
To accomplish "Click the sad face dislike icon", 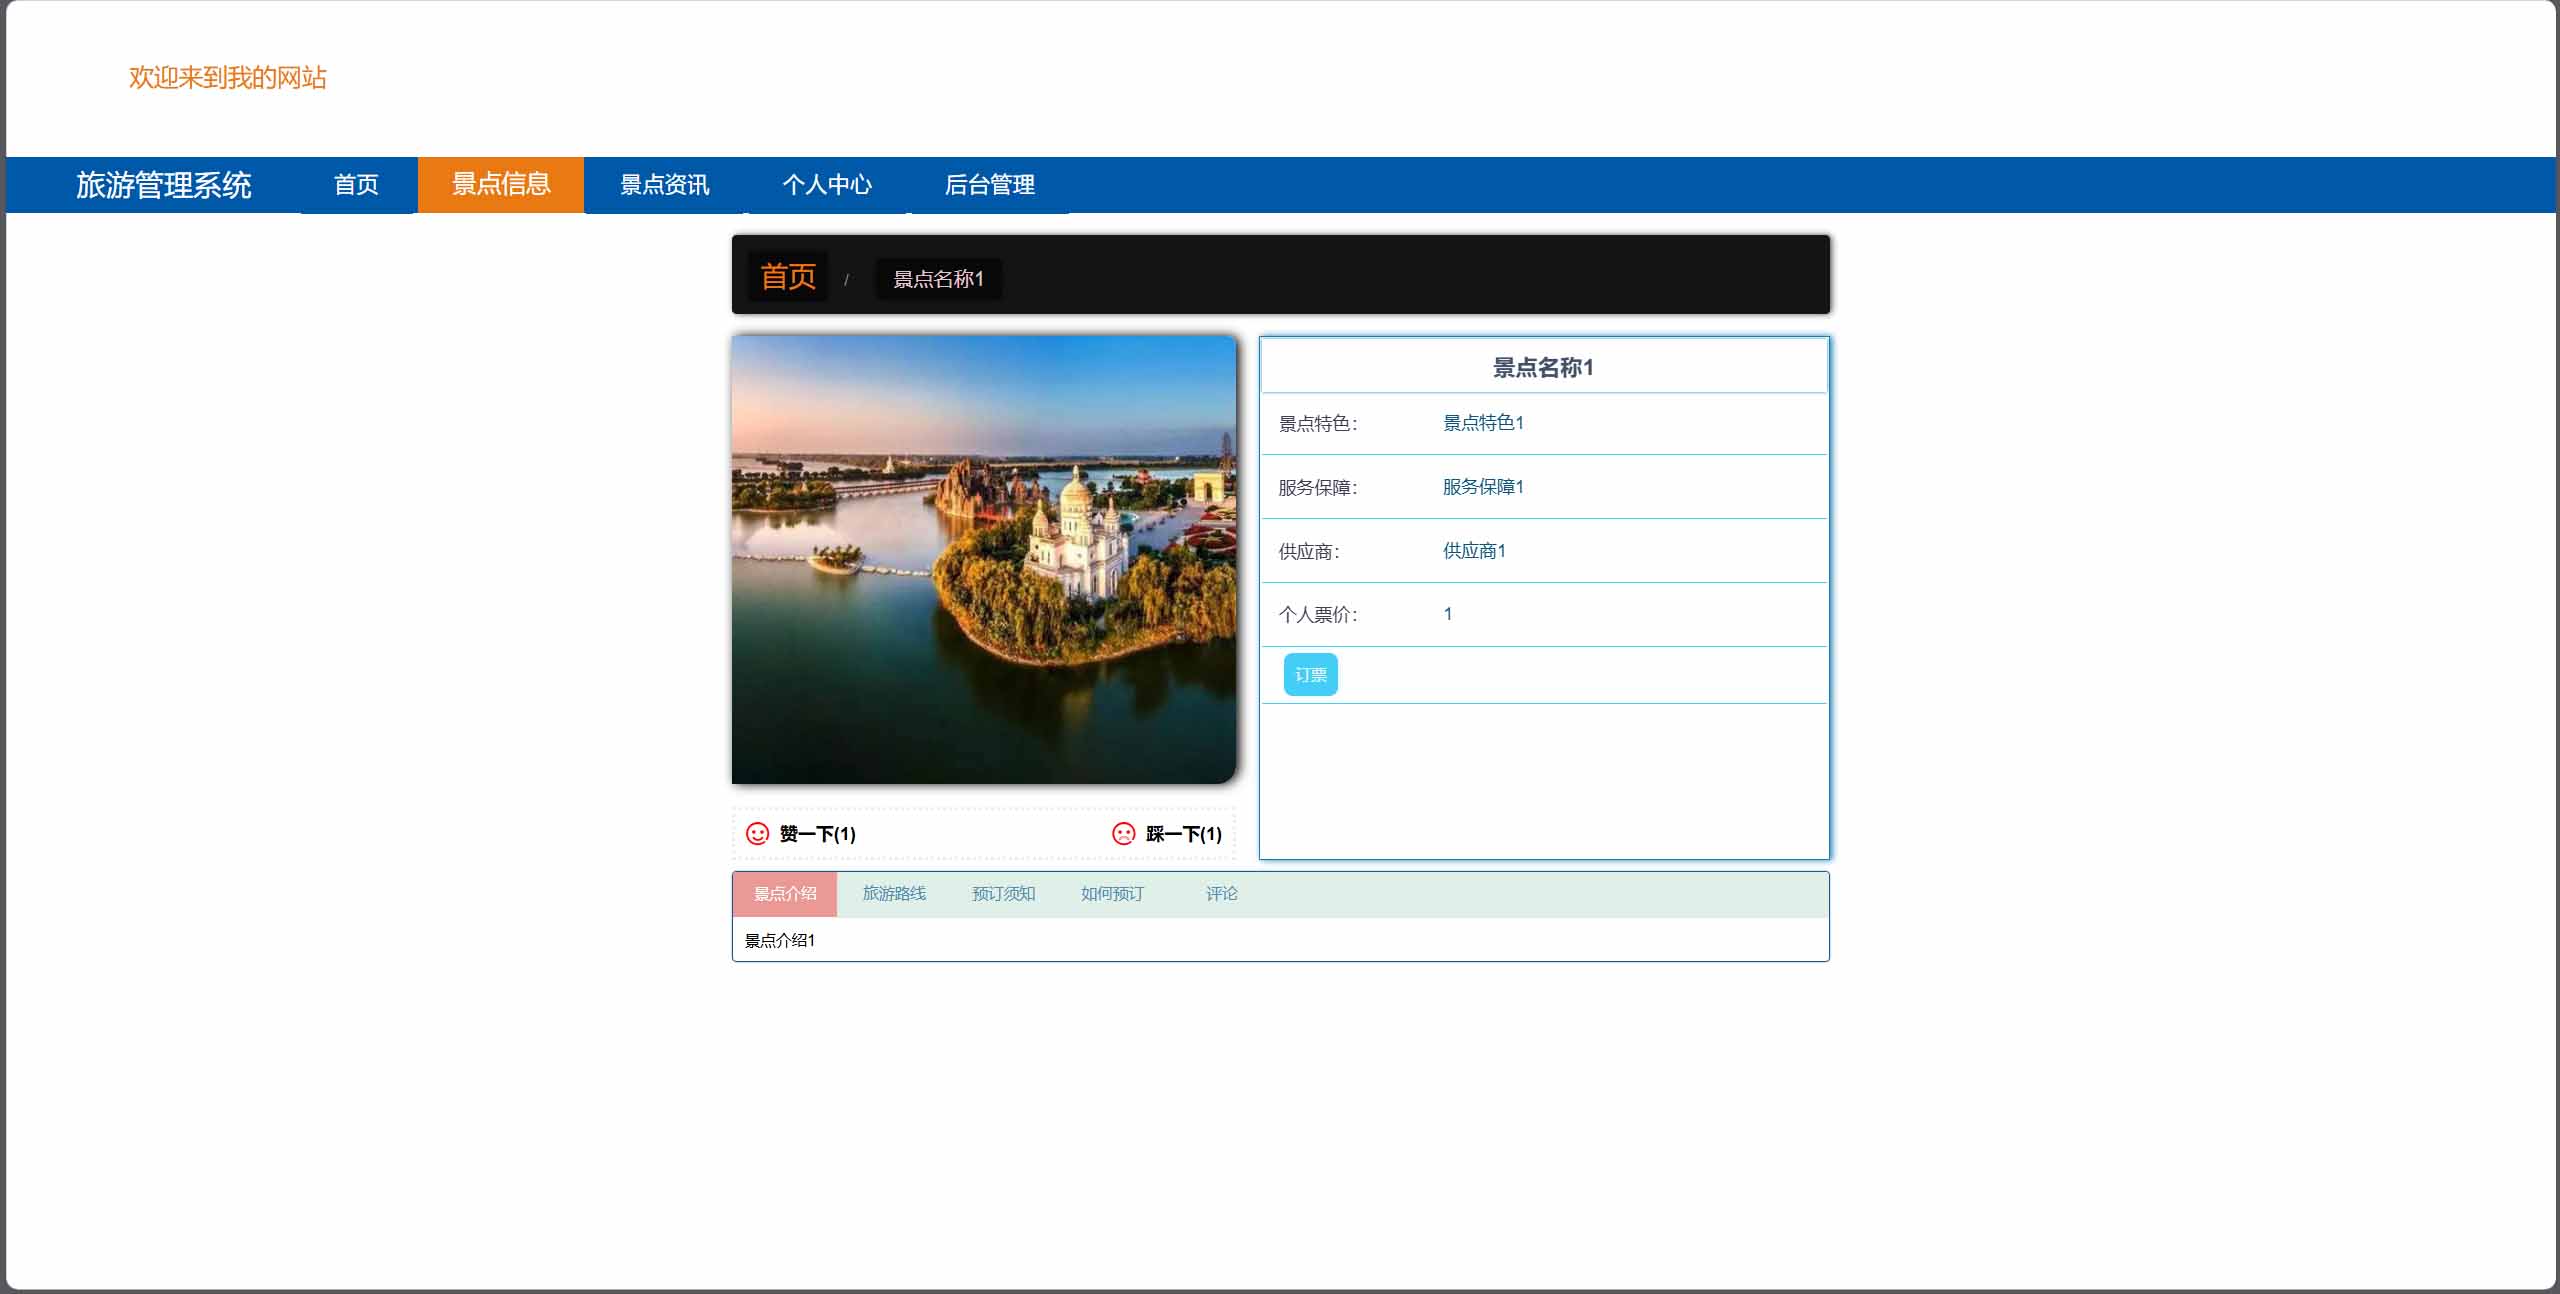I will [1124, 833].
